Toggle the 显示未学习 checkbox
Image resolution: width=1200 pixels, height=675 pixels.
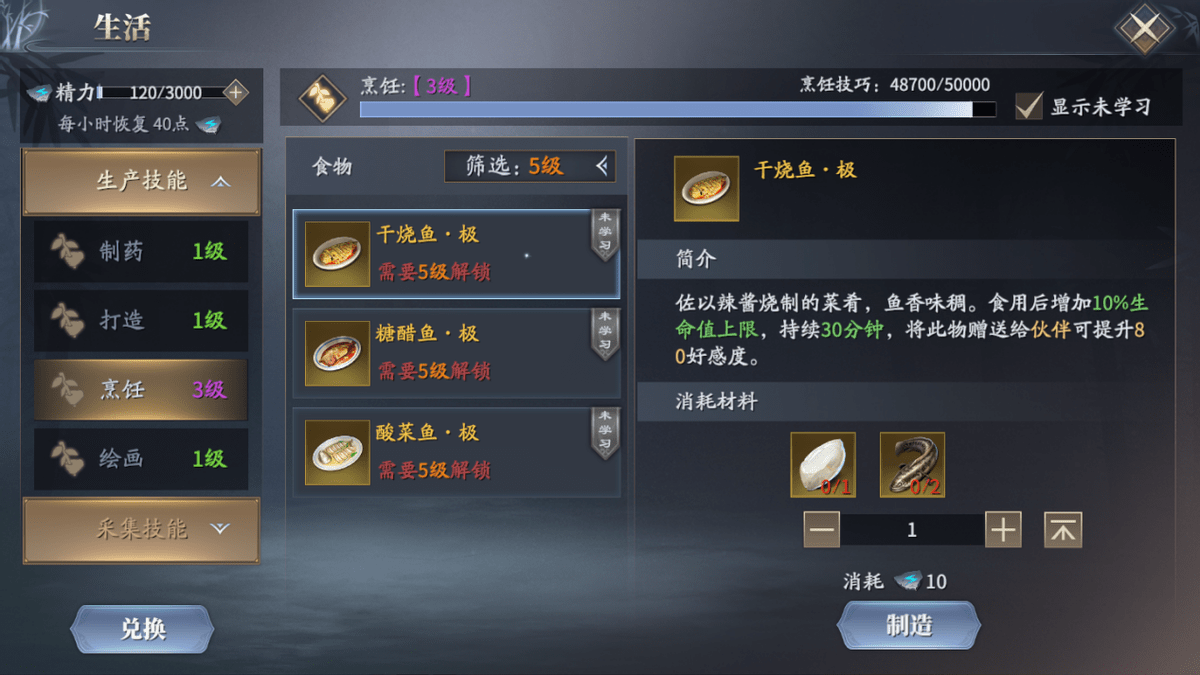pos(1030,106)
